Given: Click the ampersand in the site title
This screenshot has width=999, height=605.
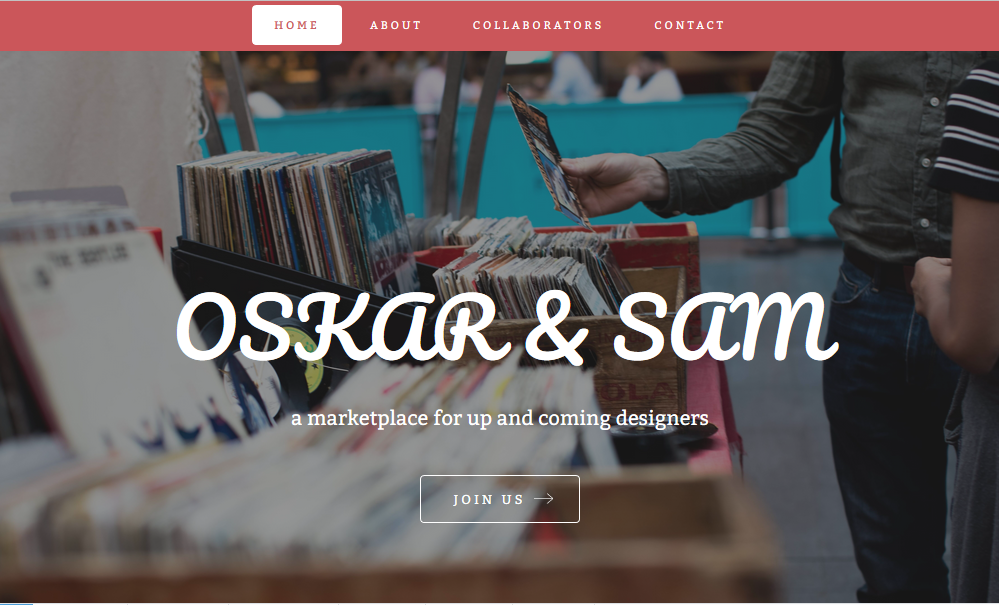Looking at the screenshot, I should click(555, 330).
